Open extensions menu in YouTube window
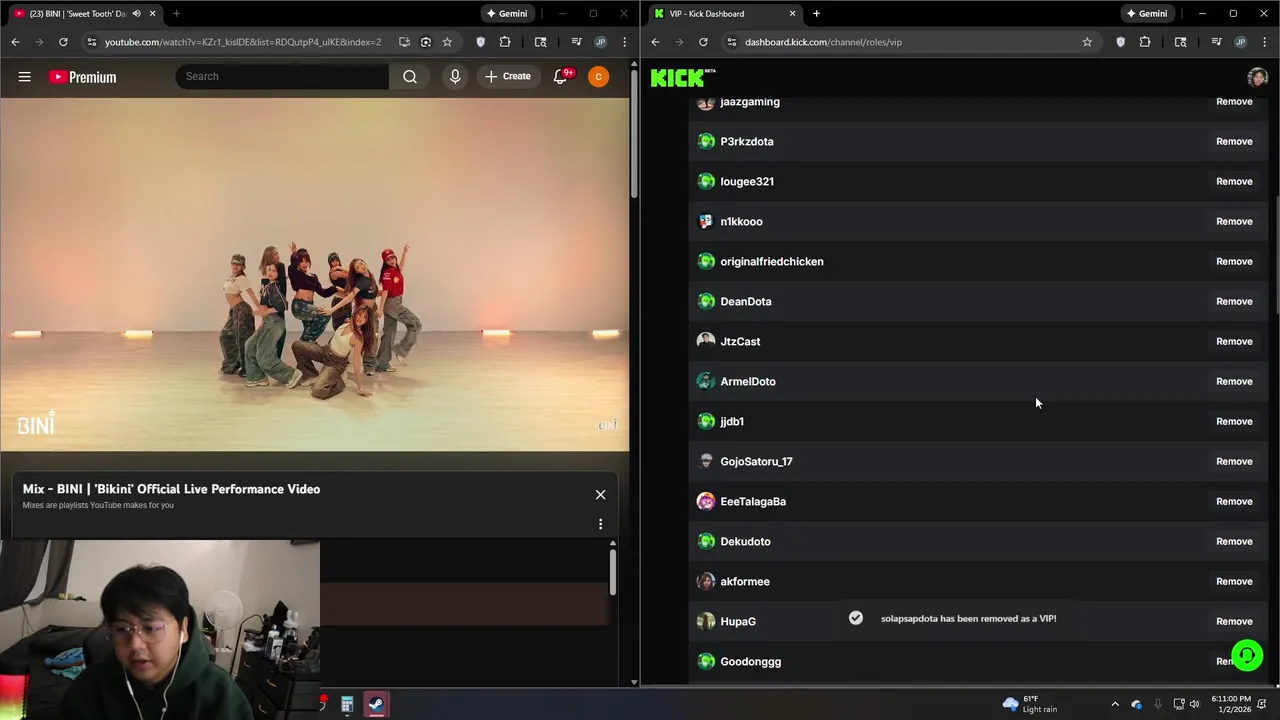 point(504,42)
